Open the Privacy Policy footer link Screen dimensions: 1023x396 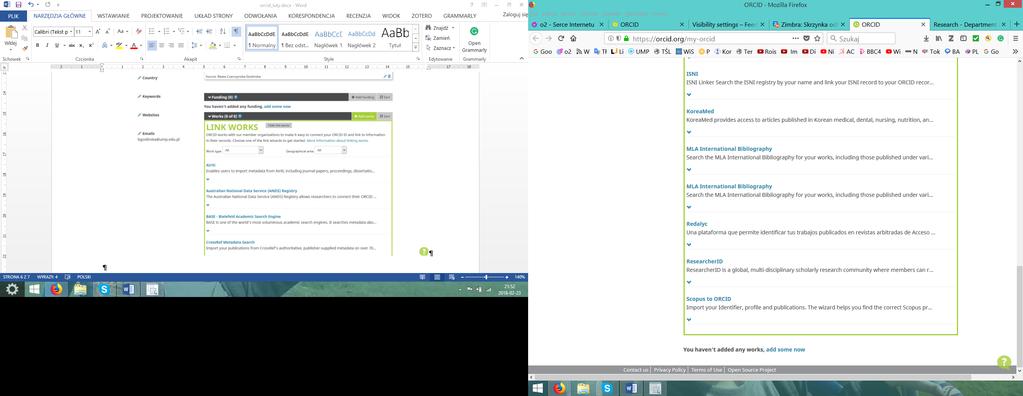click(669, 370)
